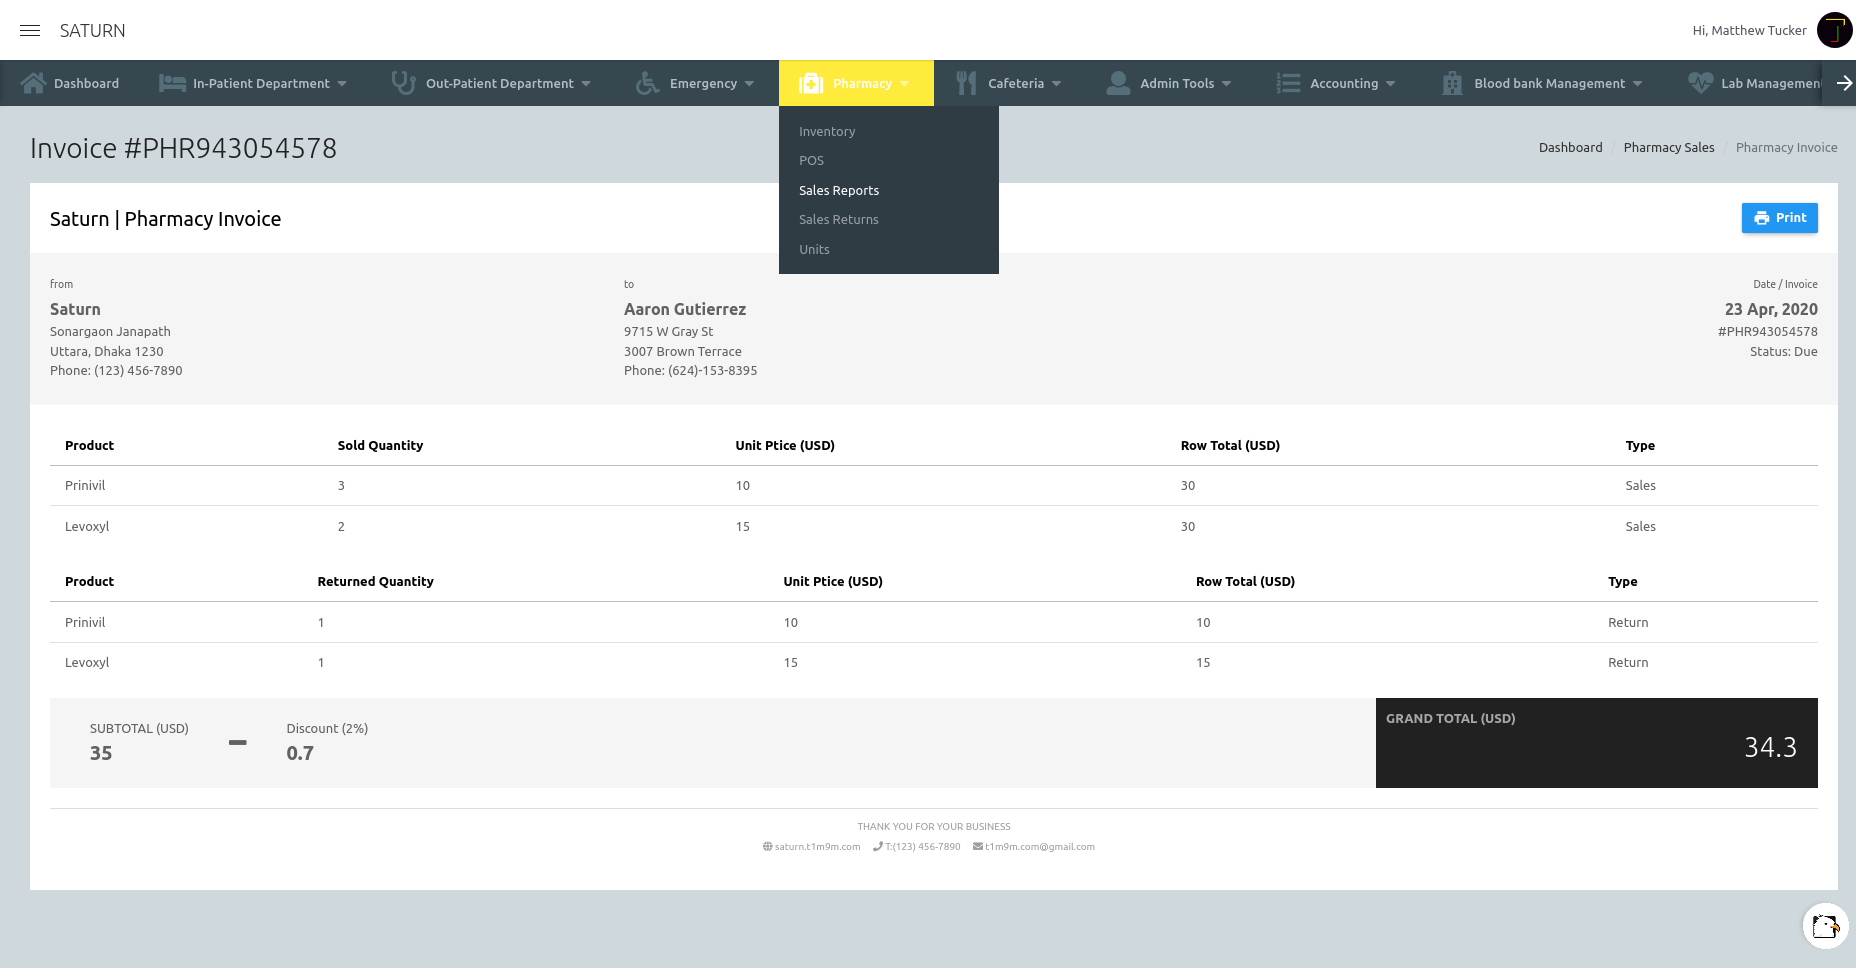Expand the Accounting dropdown arrow
Viewport: 1856px width, 968px height.
[x=1390, y=84]
